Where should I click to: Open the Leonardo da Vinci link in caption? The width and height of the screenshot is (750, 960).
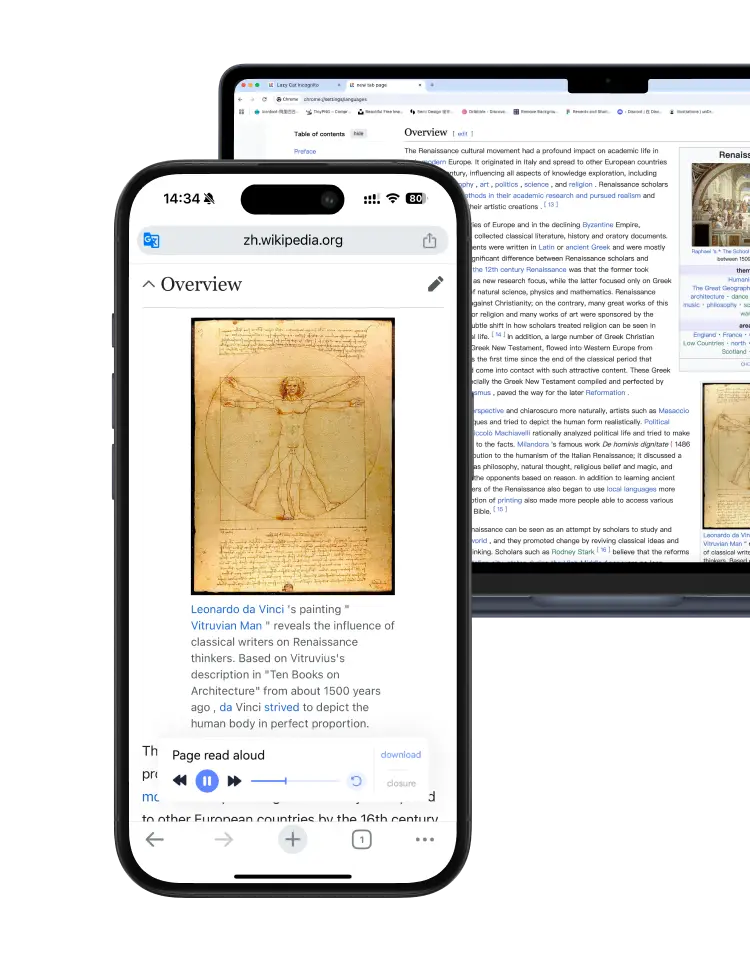pos(238,609)
